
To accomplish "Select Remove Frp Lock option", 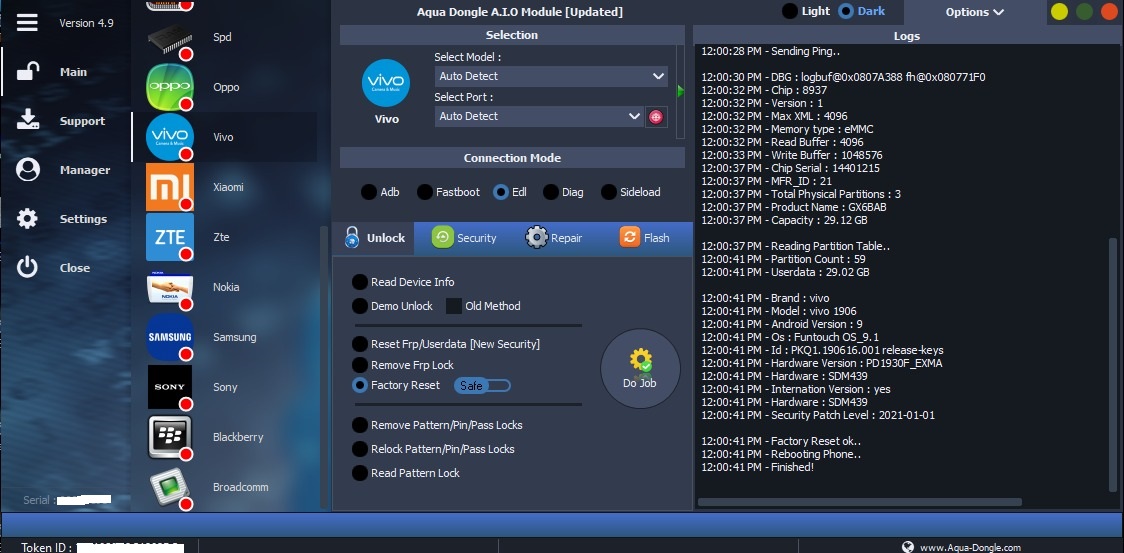I will pyautogui.click(x=403, y=365).
